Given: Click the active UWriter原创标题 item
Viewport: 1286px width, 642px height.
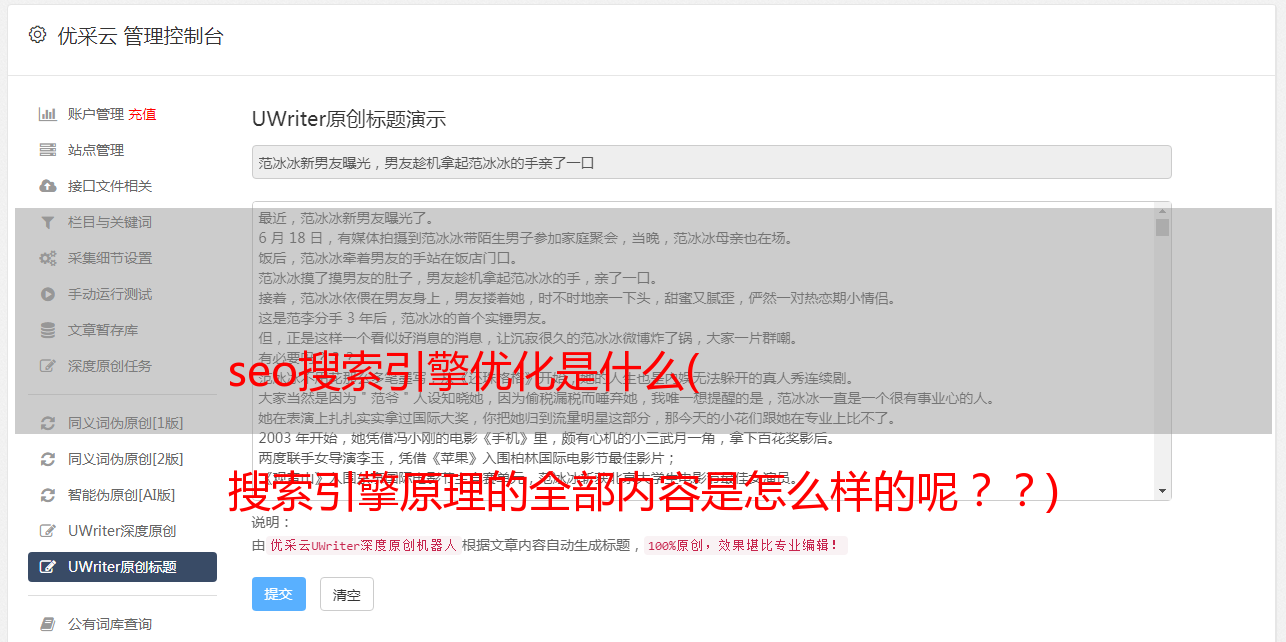Looking at the screenshot, I should [122, 567].
